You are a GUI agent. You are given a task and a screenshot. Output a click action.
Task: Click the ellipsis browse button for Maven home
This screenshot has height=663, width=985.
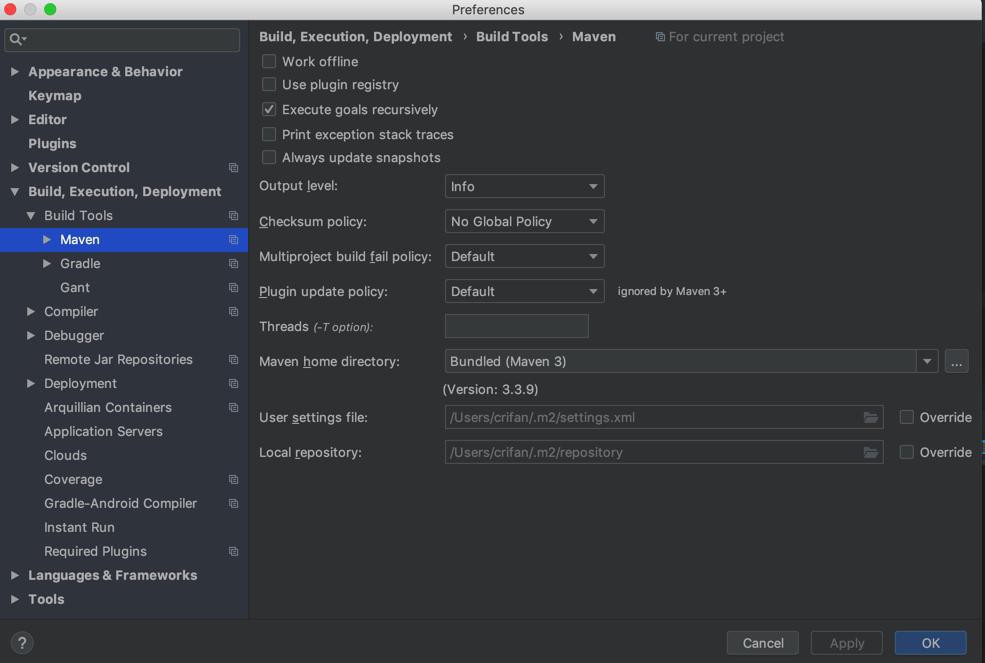(956, 361)
